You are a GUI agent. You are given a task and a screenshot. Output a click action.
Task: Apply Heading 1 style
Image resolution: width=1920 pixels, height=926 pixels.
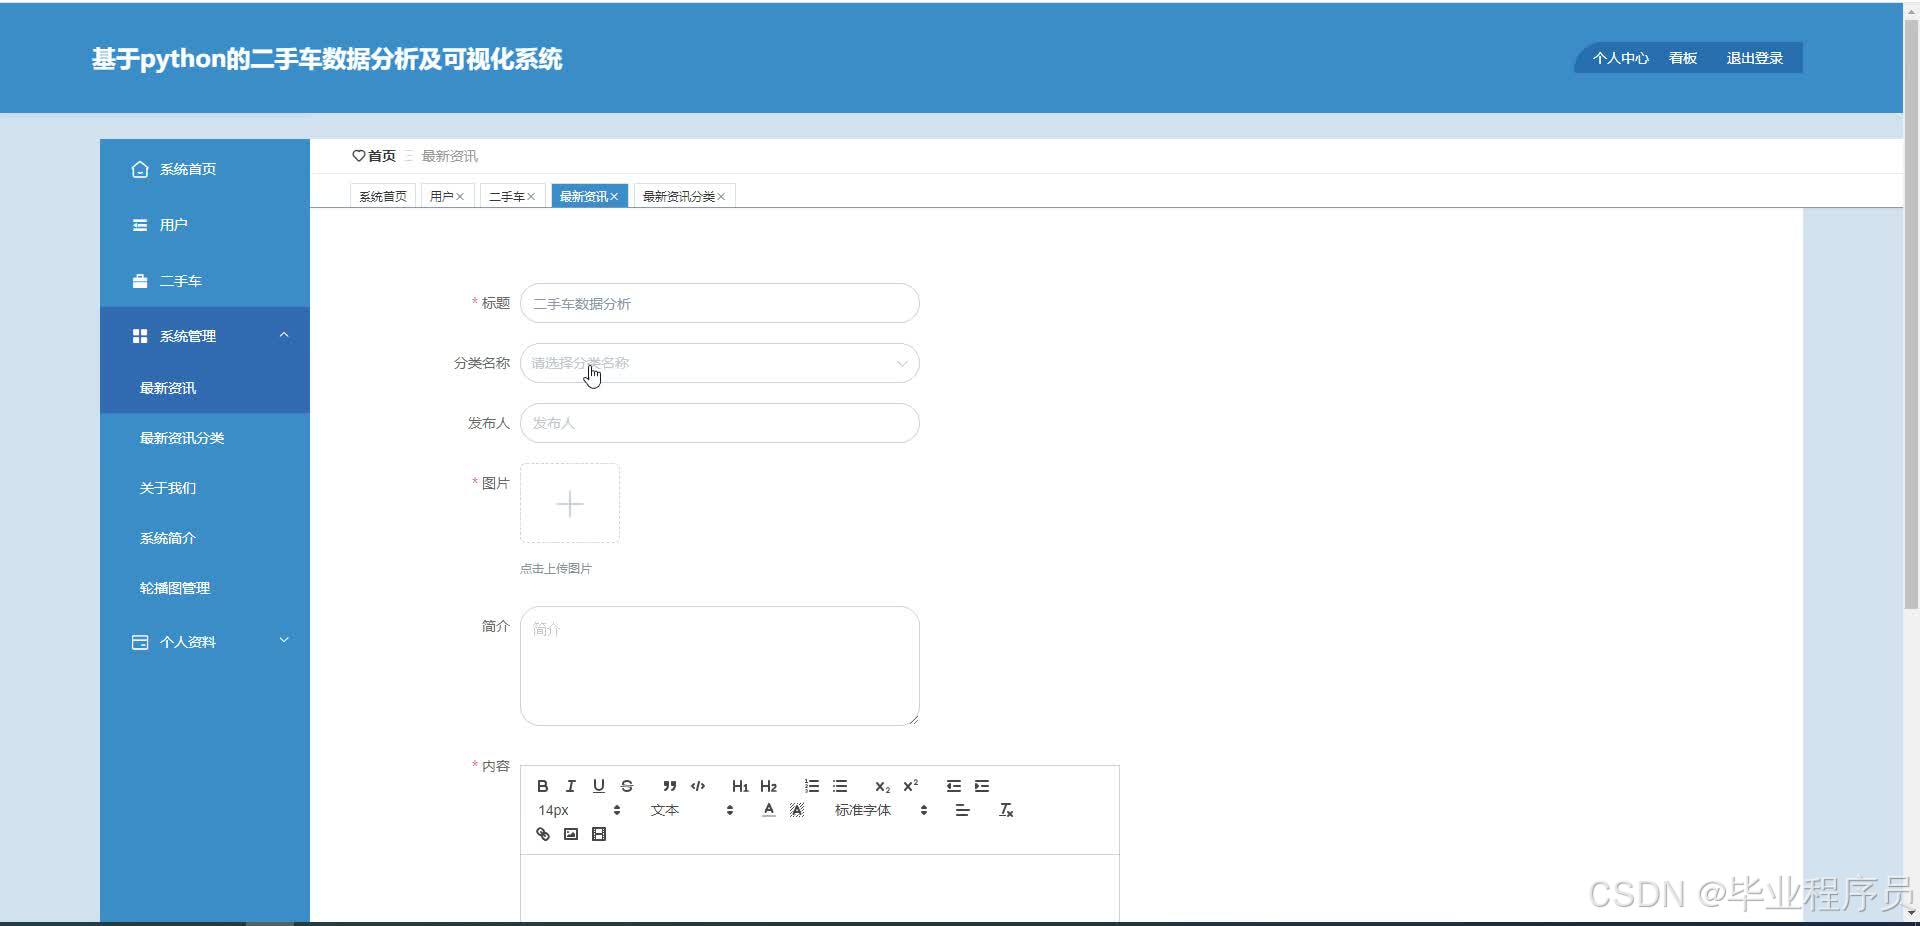[740, 786]
